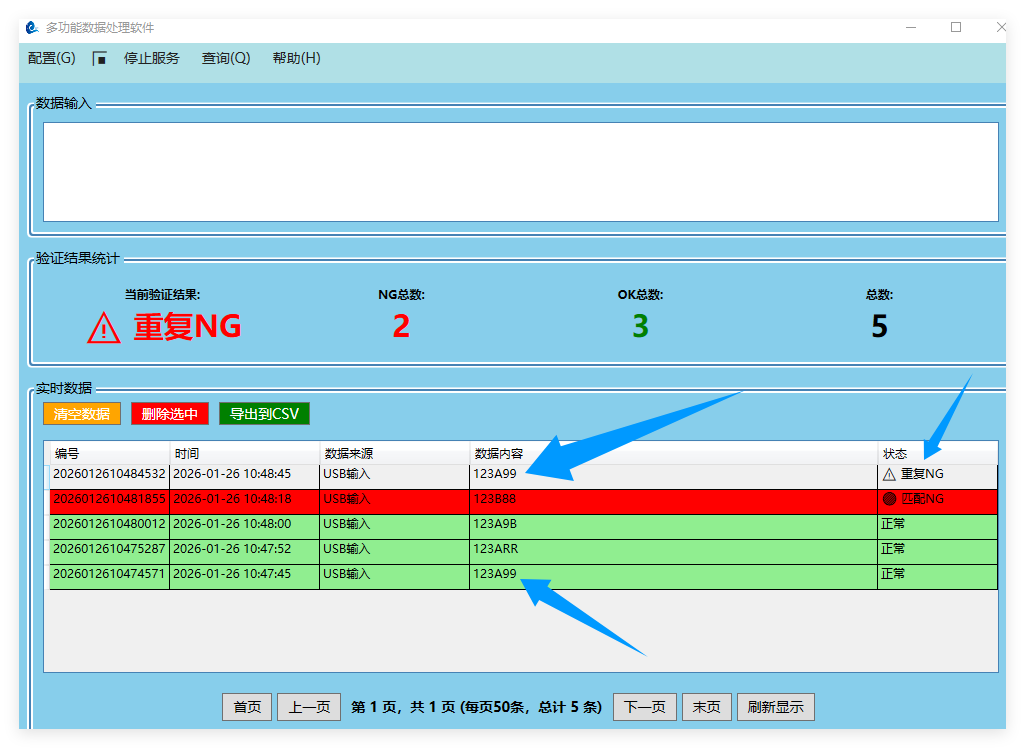
Task: Click the stop service square icon
Action: [x=99, y=59]
